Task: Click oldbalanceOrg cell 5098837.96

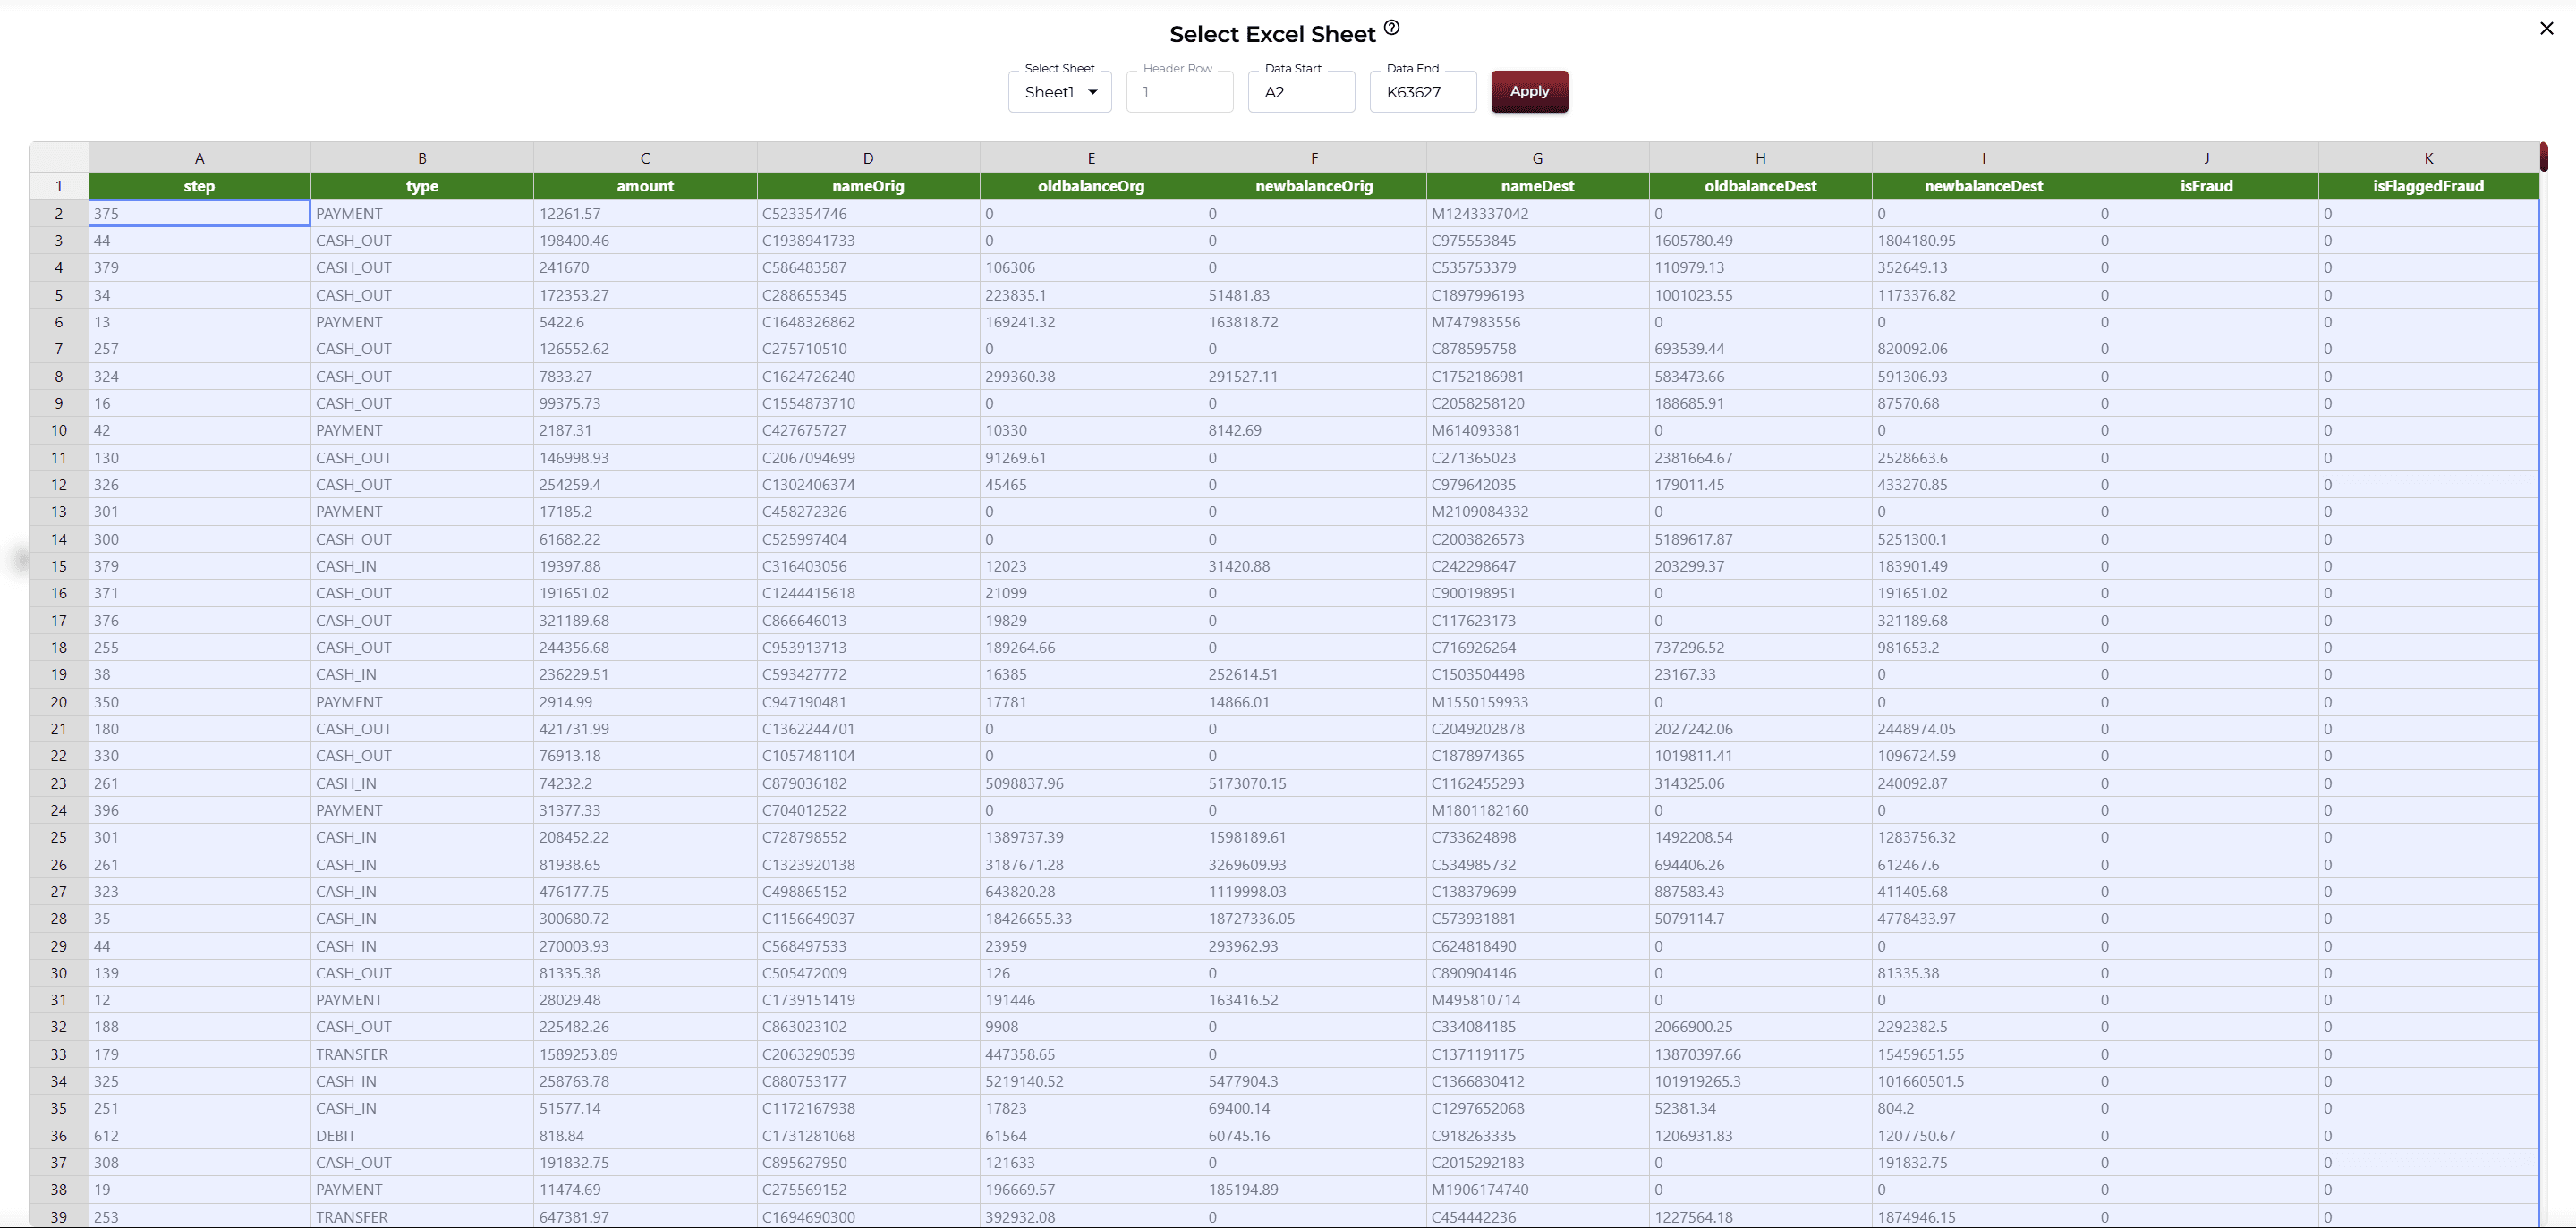Action: click(1091, 783)
